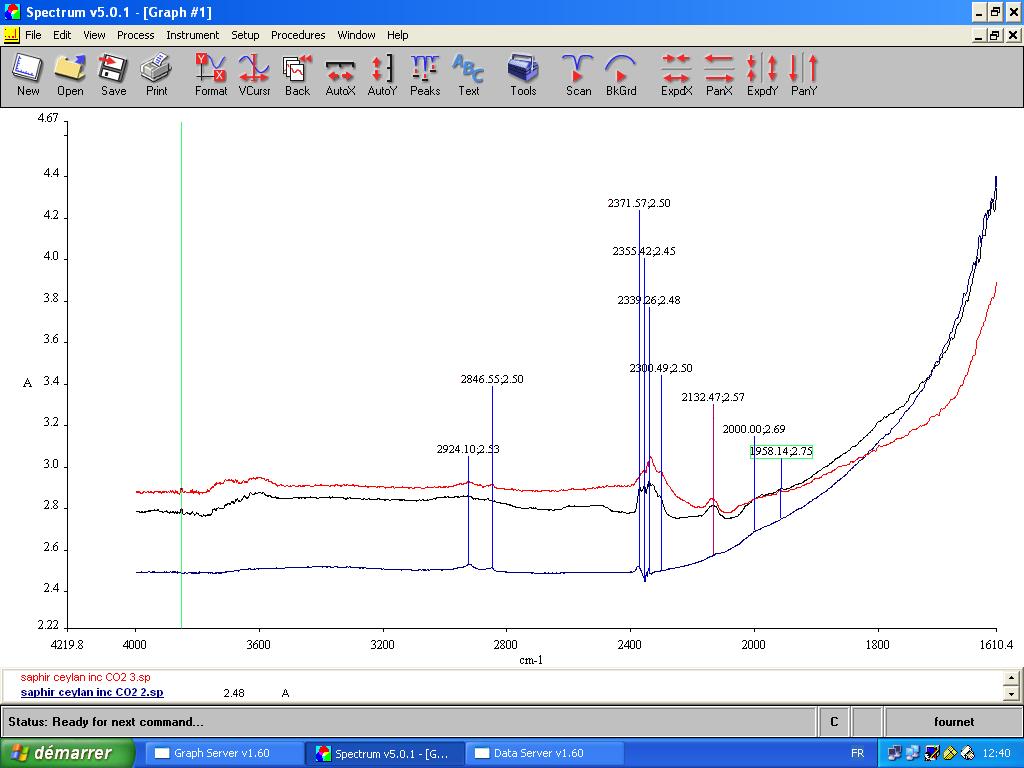Viewport: 1024px width, 768px height.
Task: Select the saphir ceylan inc CO2 2.sp spectrum
Action: [x=92, y=692]
